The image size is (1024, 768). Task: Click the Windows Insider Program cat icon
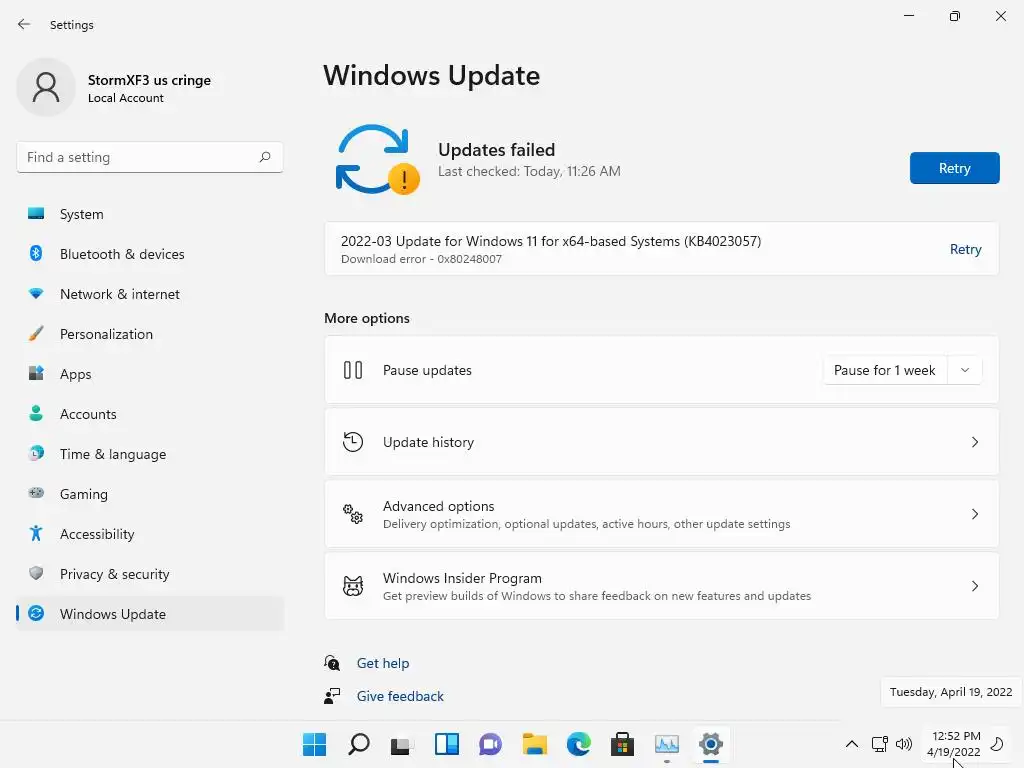(353, 586)
